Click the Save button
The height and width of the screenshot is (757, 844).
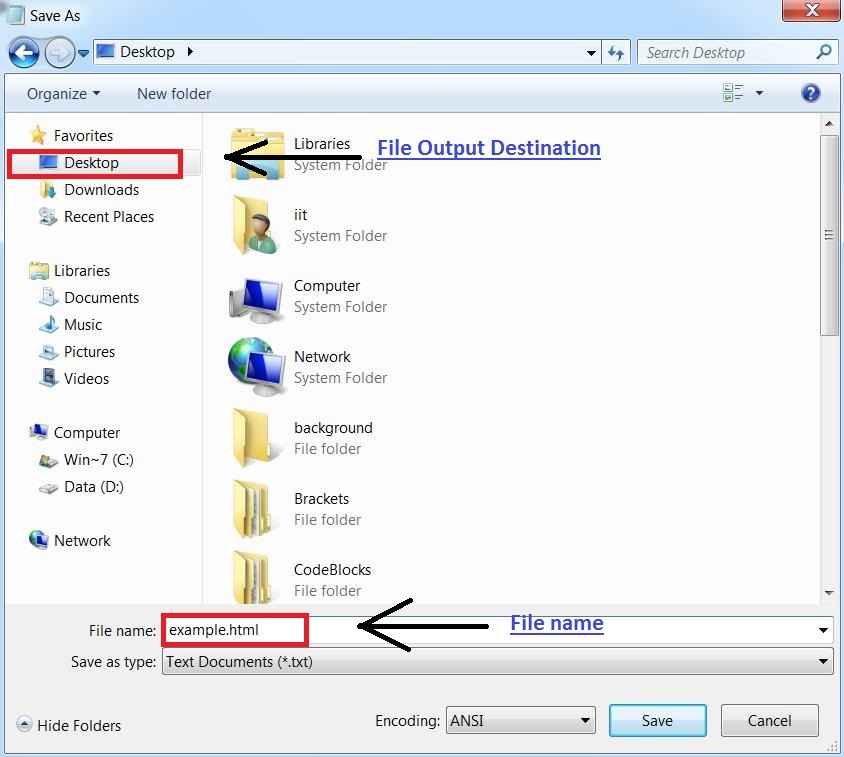(657, 720)
